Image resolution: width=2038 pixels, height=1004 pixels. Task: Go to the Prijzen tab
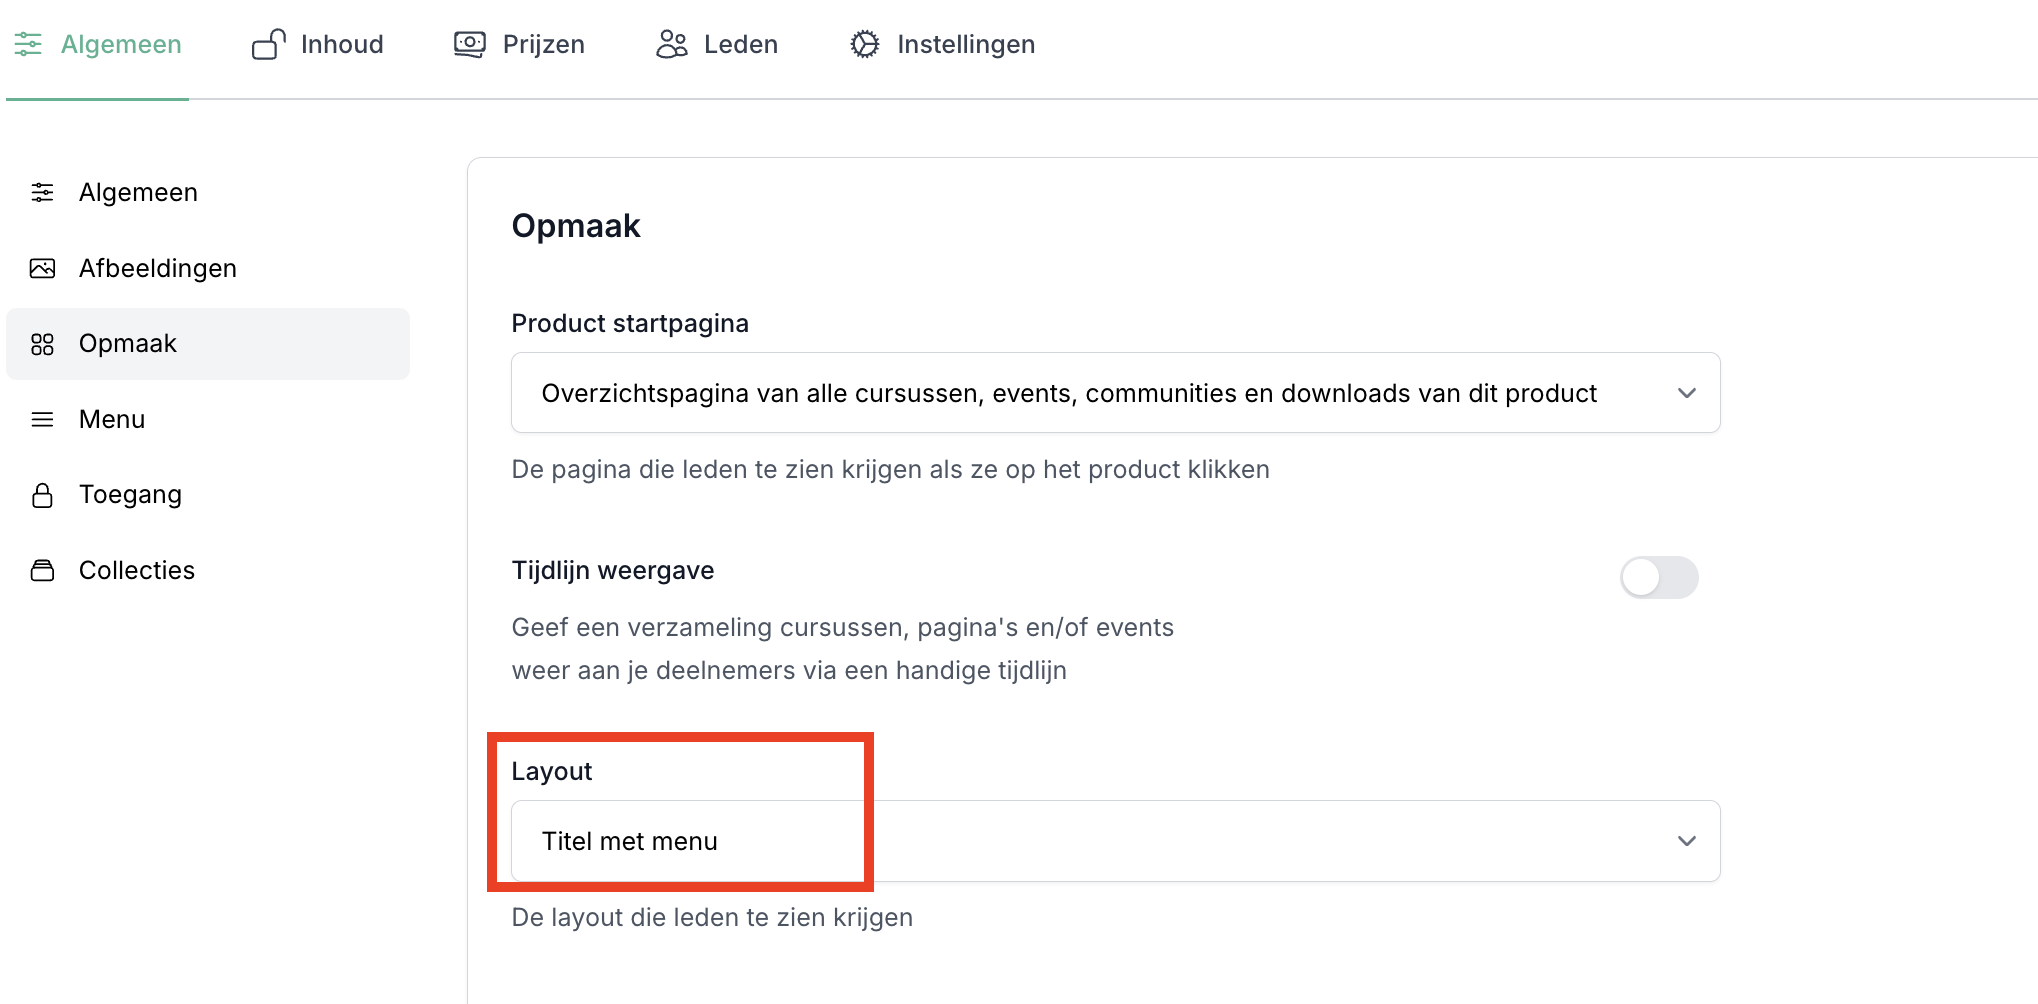543,44
